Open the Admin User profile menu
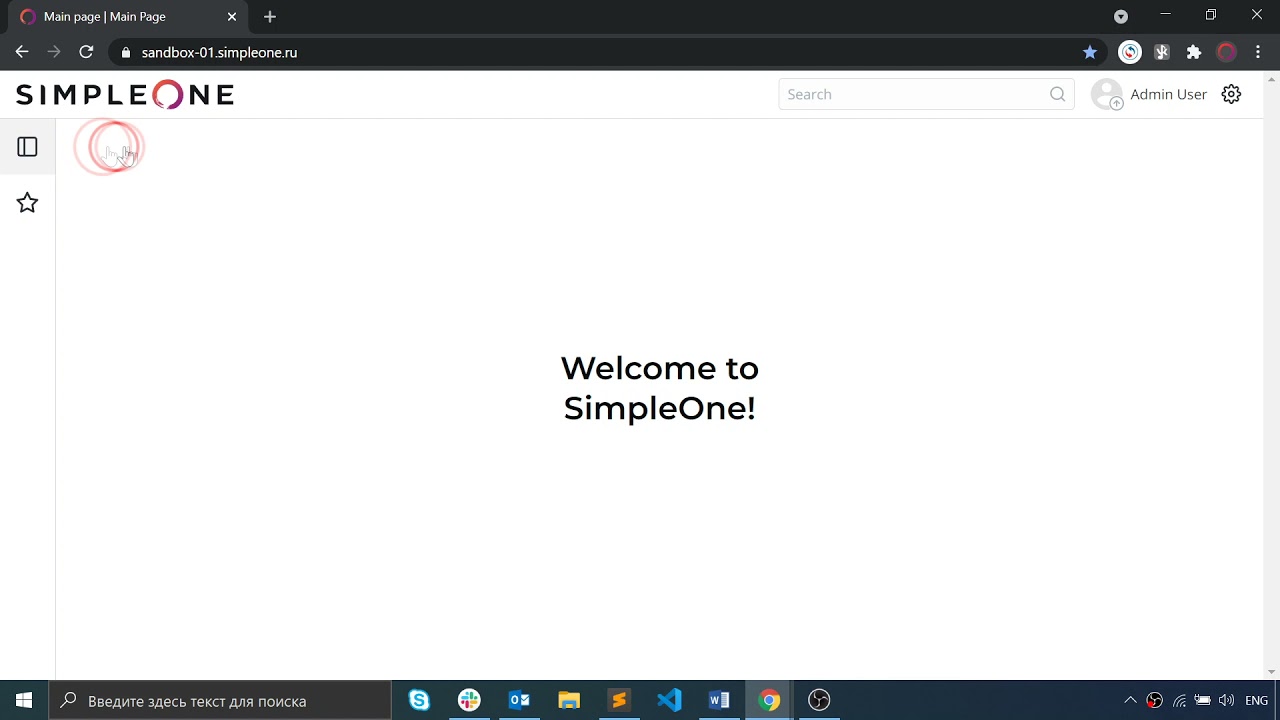Screen dimensions: 1280x720 pyautogui.click(x=1168, y=94)
